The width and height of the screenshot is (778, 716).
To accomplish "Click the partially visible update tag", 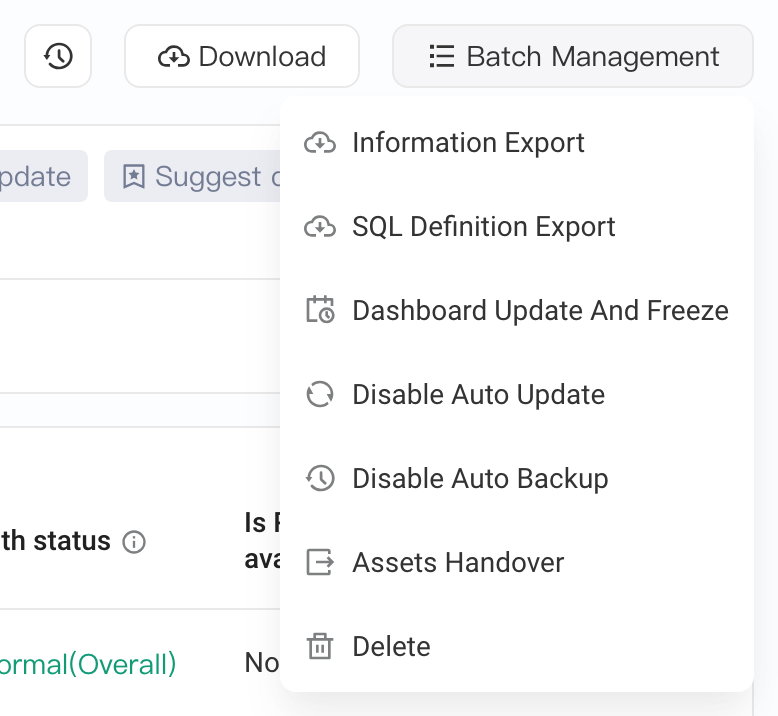I will (x=44, y=176).
